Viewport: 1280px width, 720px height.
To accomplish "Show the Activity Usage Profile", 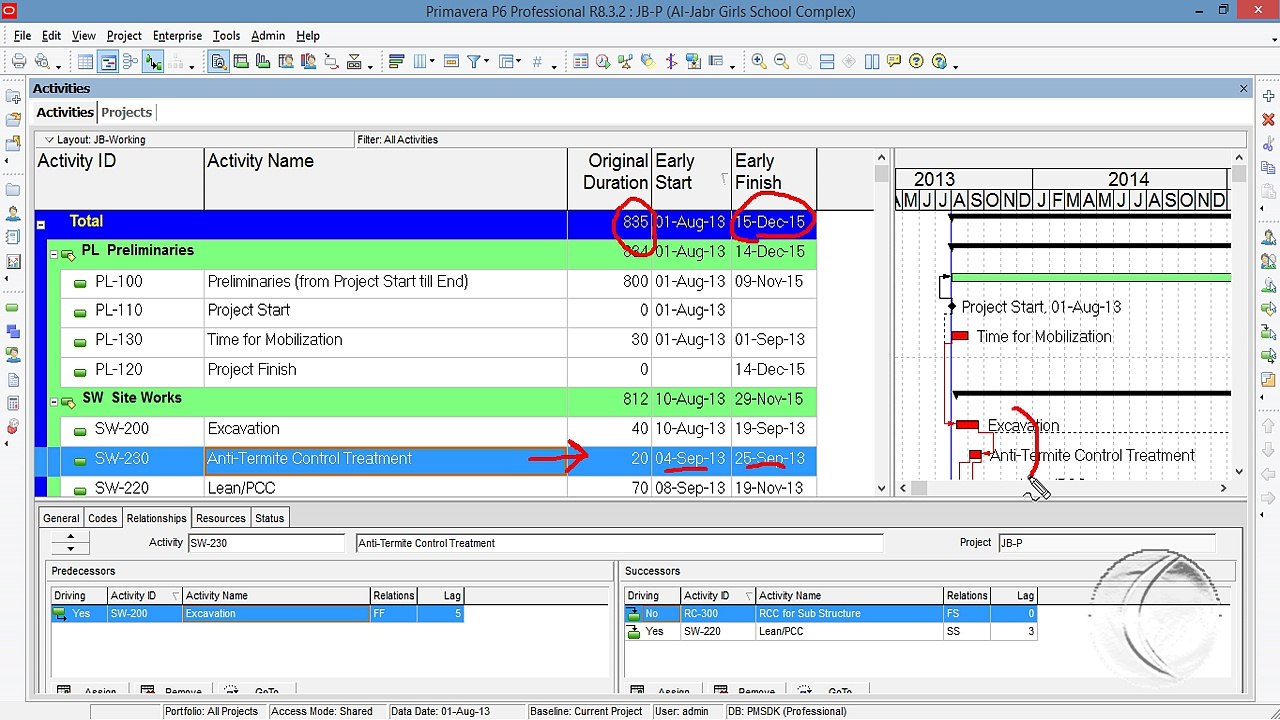I will tap(263, 62).
